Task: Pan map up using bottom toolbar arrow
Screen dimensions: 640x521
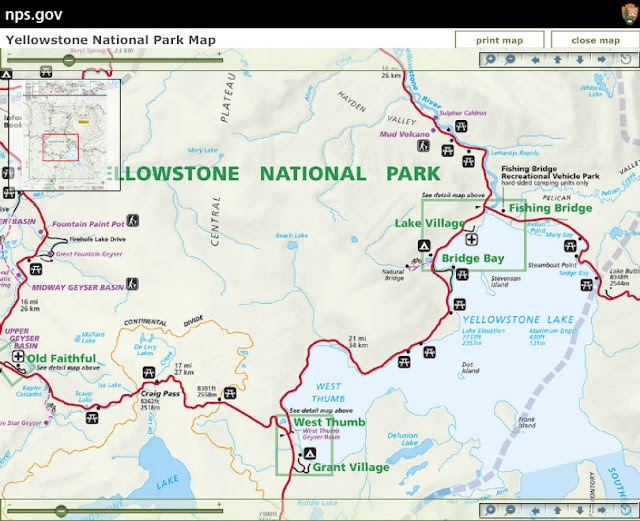Action: click(x=558, y=510)
